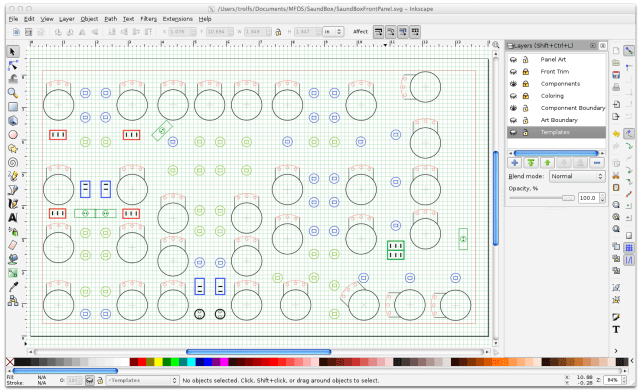The width and height of the screenshot is (640, 392).
Task: Click the yellow Undo arrow icon
Action: pyautogui.click(x=616, y=134)
